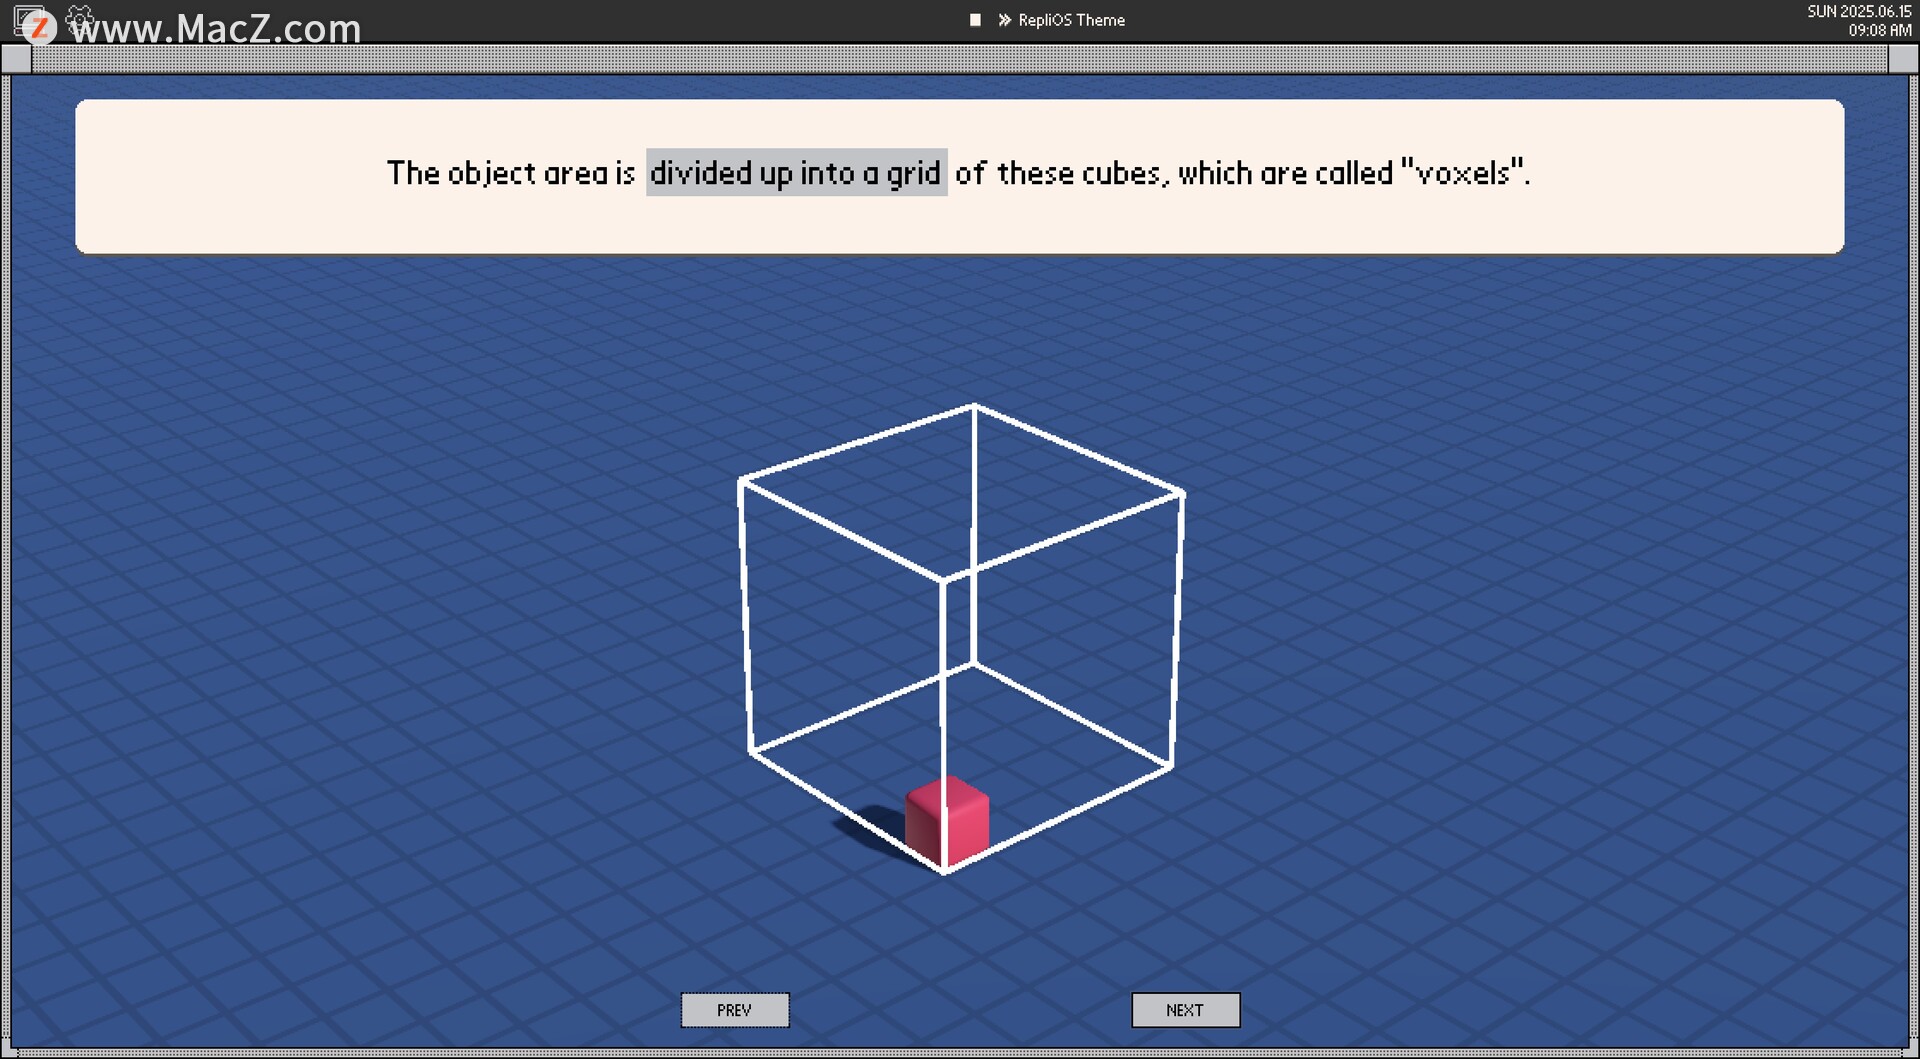
Task: Click the stop square icon beside RepliOS Theme
Action: [975, 20]
